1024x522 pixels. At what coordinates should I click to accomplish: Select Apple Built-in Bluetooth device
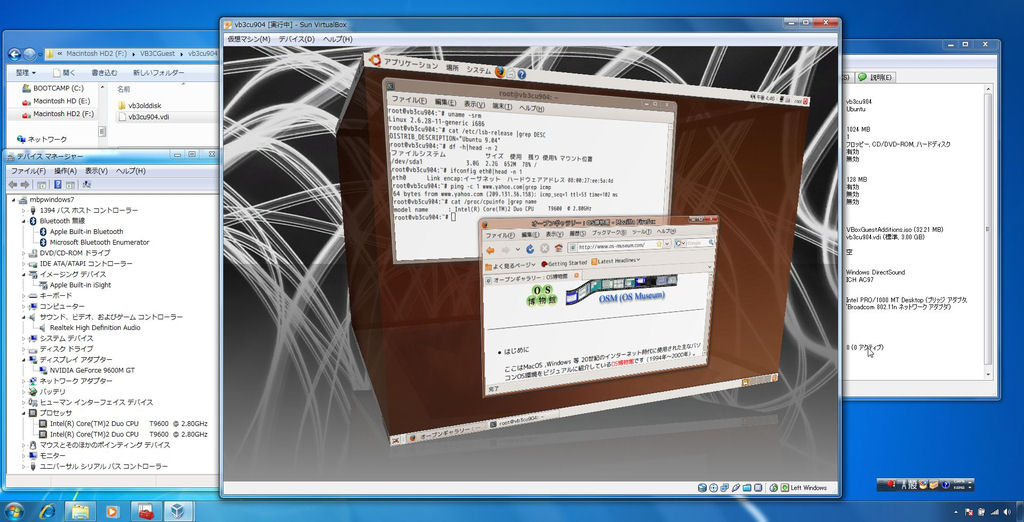tap(86, 231)
